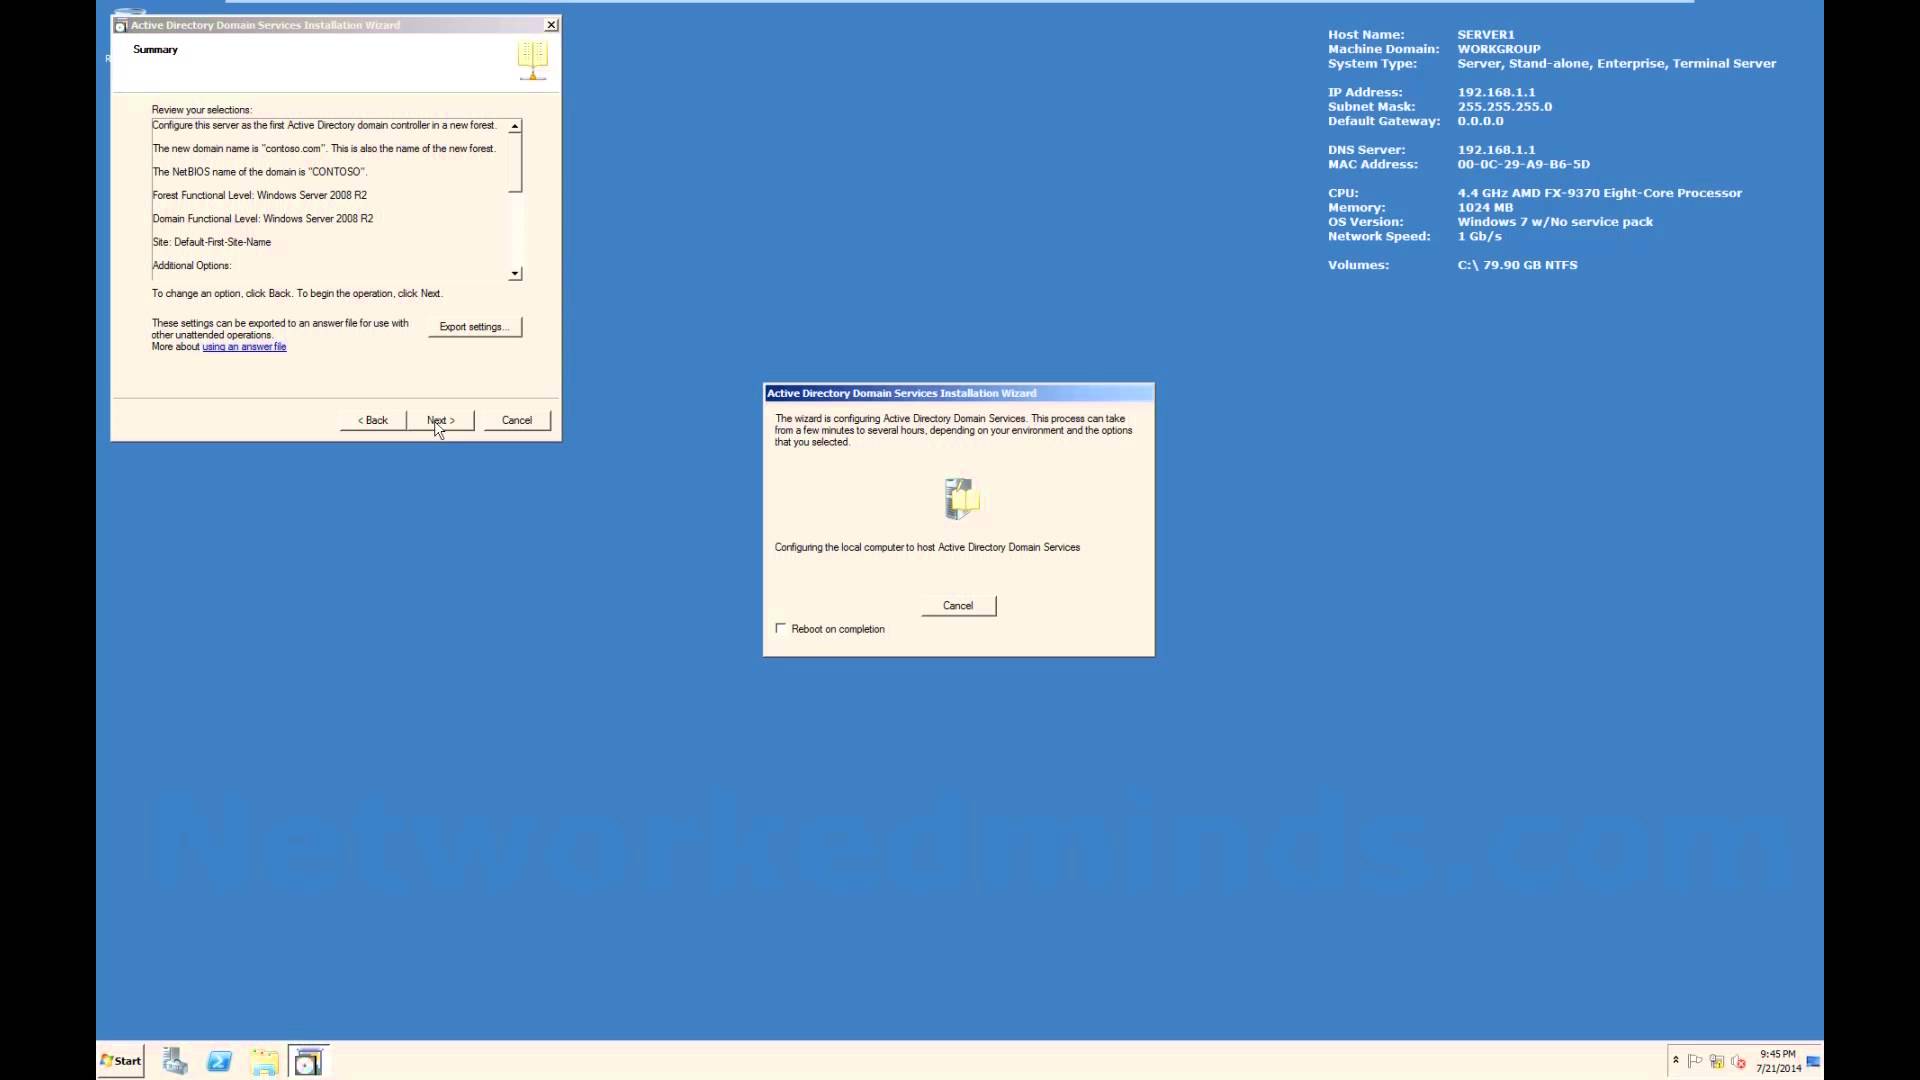Launch Server Manager from the taskbar
Image resolution: width=1920 pixels, height=1080 pixels.
click(175, 1061)
